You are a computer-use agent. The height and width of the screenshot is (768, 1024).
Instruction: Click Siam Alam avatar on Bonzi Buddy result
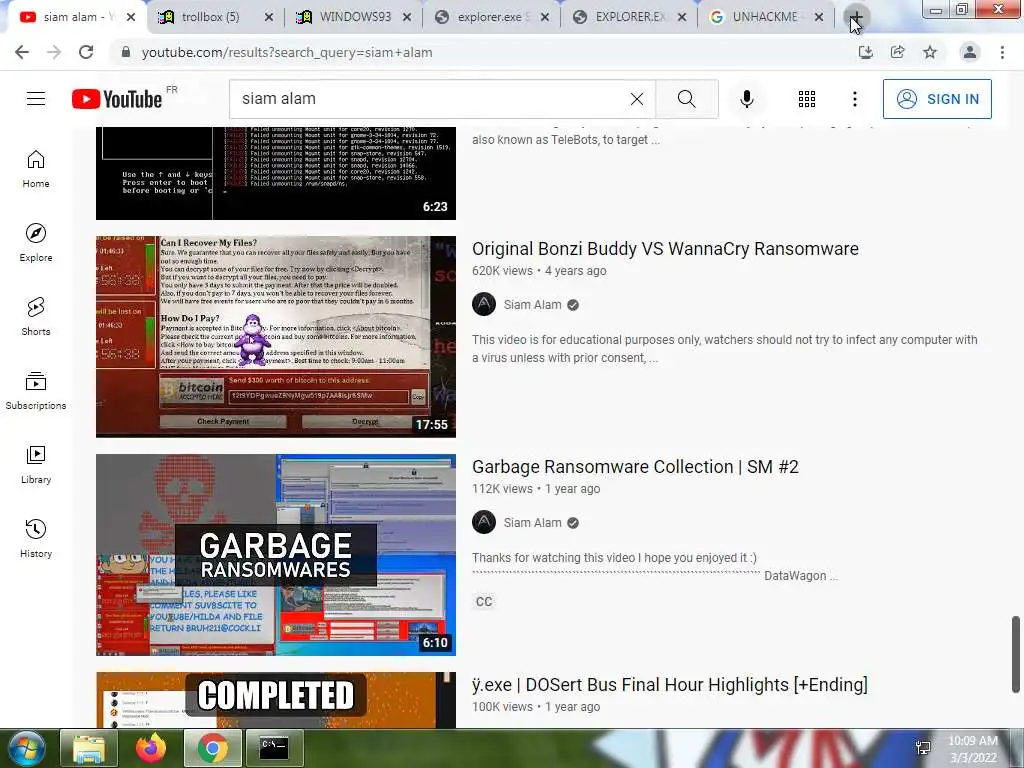(x=484, y=304)
